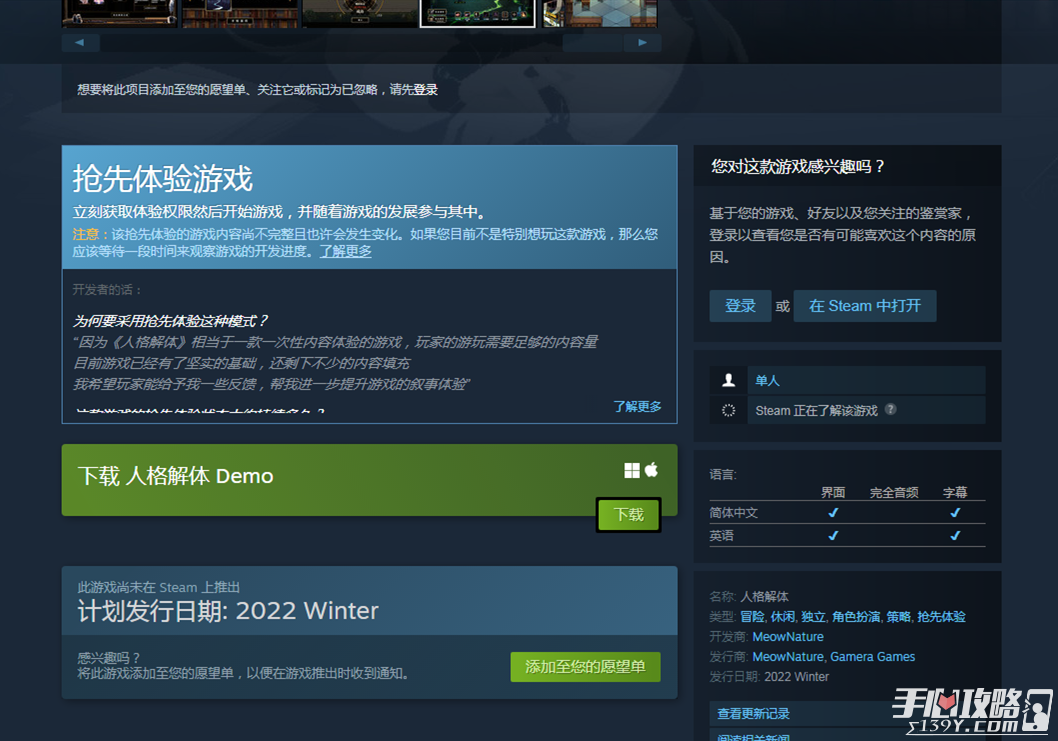Click 为何要采用抢先体验这种模式？ question text

tap(171, 321)
